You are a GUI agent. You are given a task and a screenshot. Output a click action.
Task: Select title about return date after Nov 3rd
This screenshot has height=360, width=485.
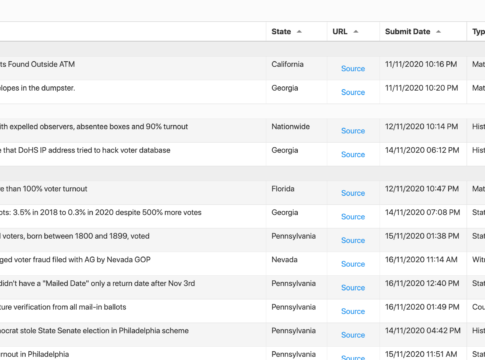coord(97,283)
